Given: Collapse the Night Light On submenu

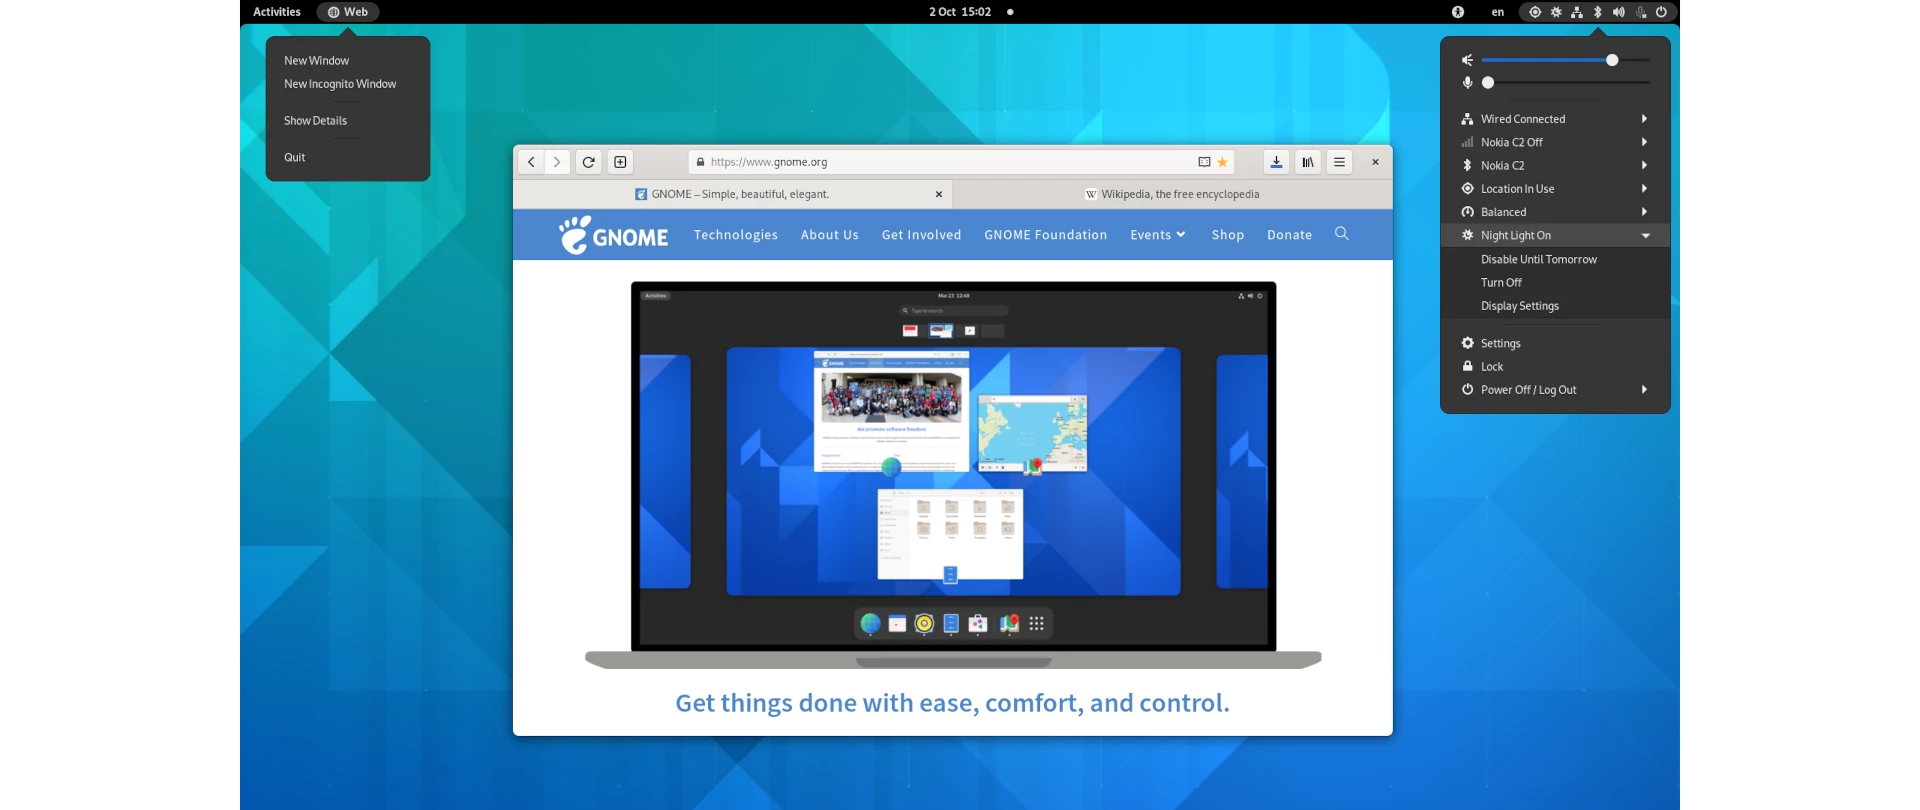Looking at the screenshot, I should tap(1555, 235).
